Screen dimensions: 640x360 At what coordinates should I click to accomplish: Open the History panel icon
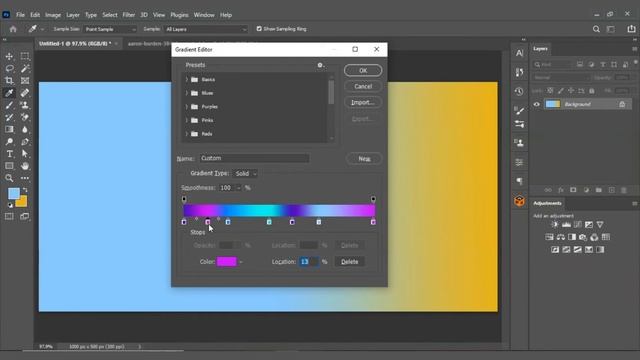click(x=519, y=91)
